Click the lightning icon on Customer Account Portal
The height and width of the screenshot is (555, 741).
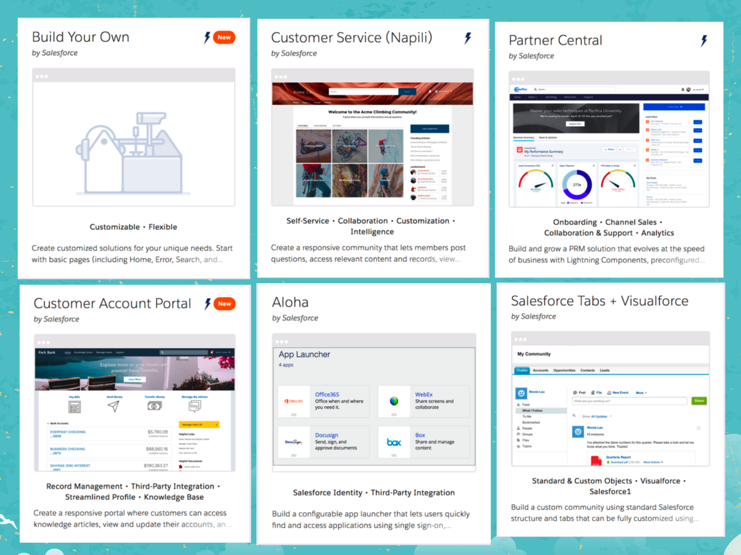coord(207,304)
